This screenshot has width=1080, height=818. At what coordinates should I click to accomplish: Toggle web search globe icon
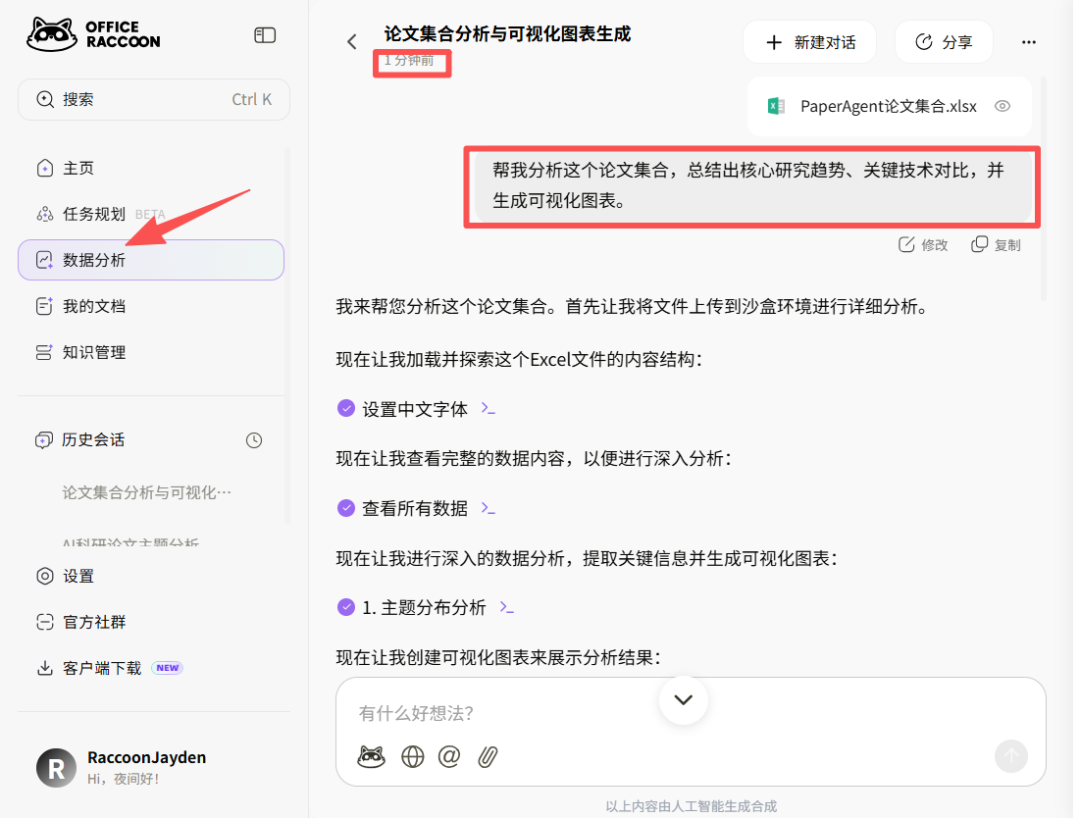413,757
